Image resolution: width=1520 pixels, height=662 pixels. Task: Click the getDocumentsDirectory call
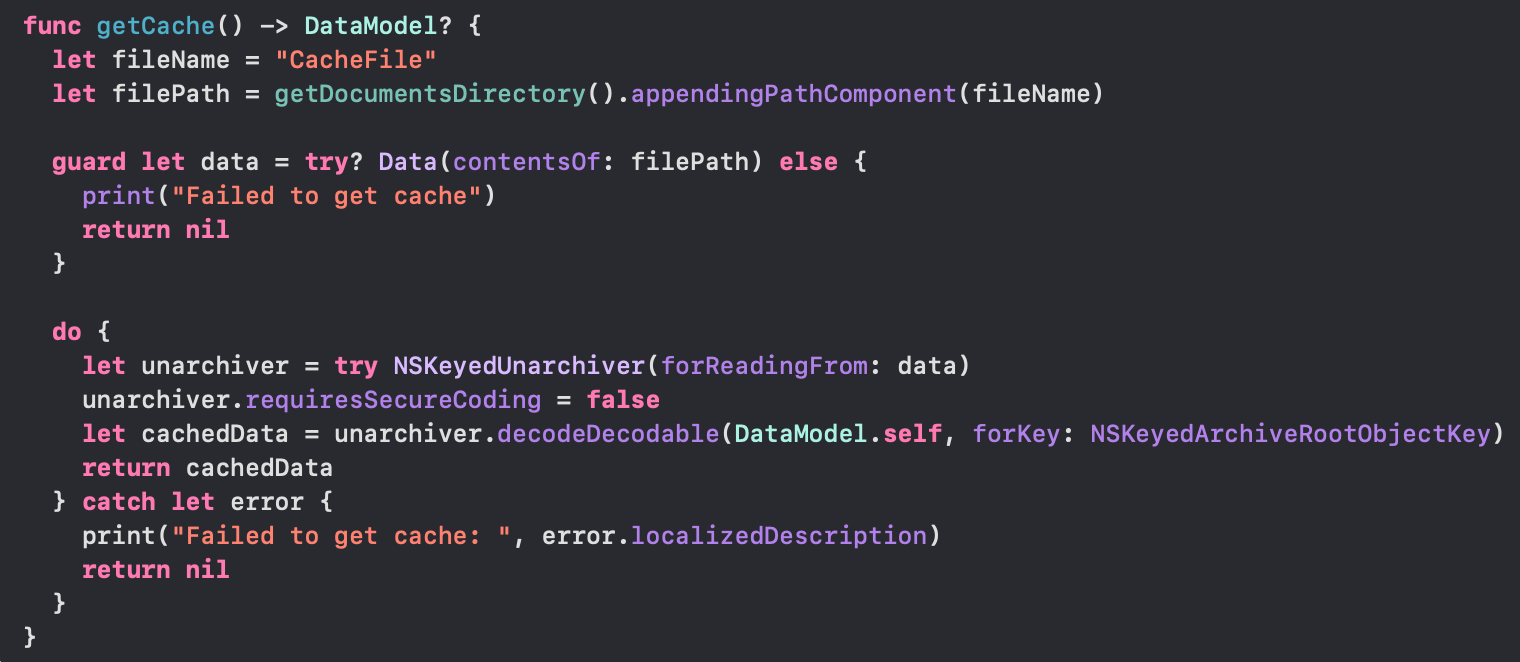[429, 93]
